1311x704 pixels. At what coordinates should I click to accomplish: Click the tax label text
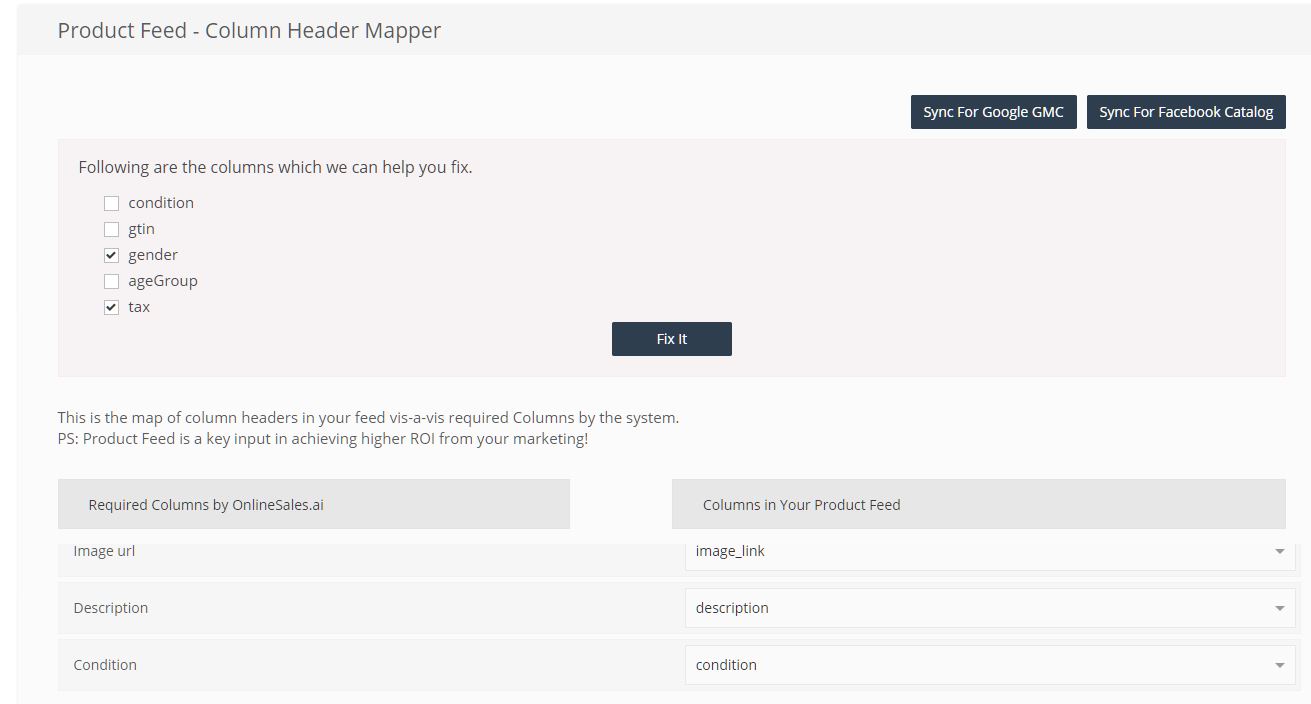[x=139, y=307]
